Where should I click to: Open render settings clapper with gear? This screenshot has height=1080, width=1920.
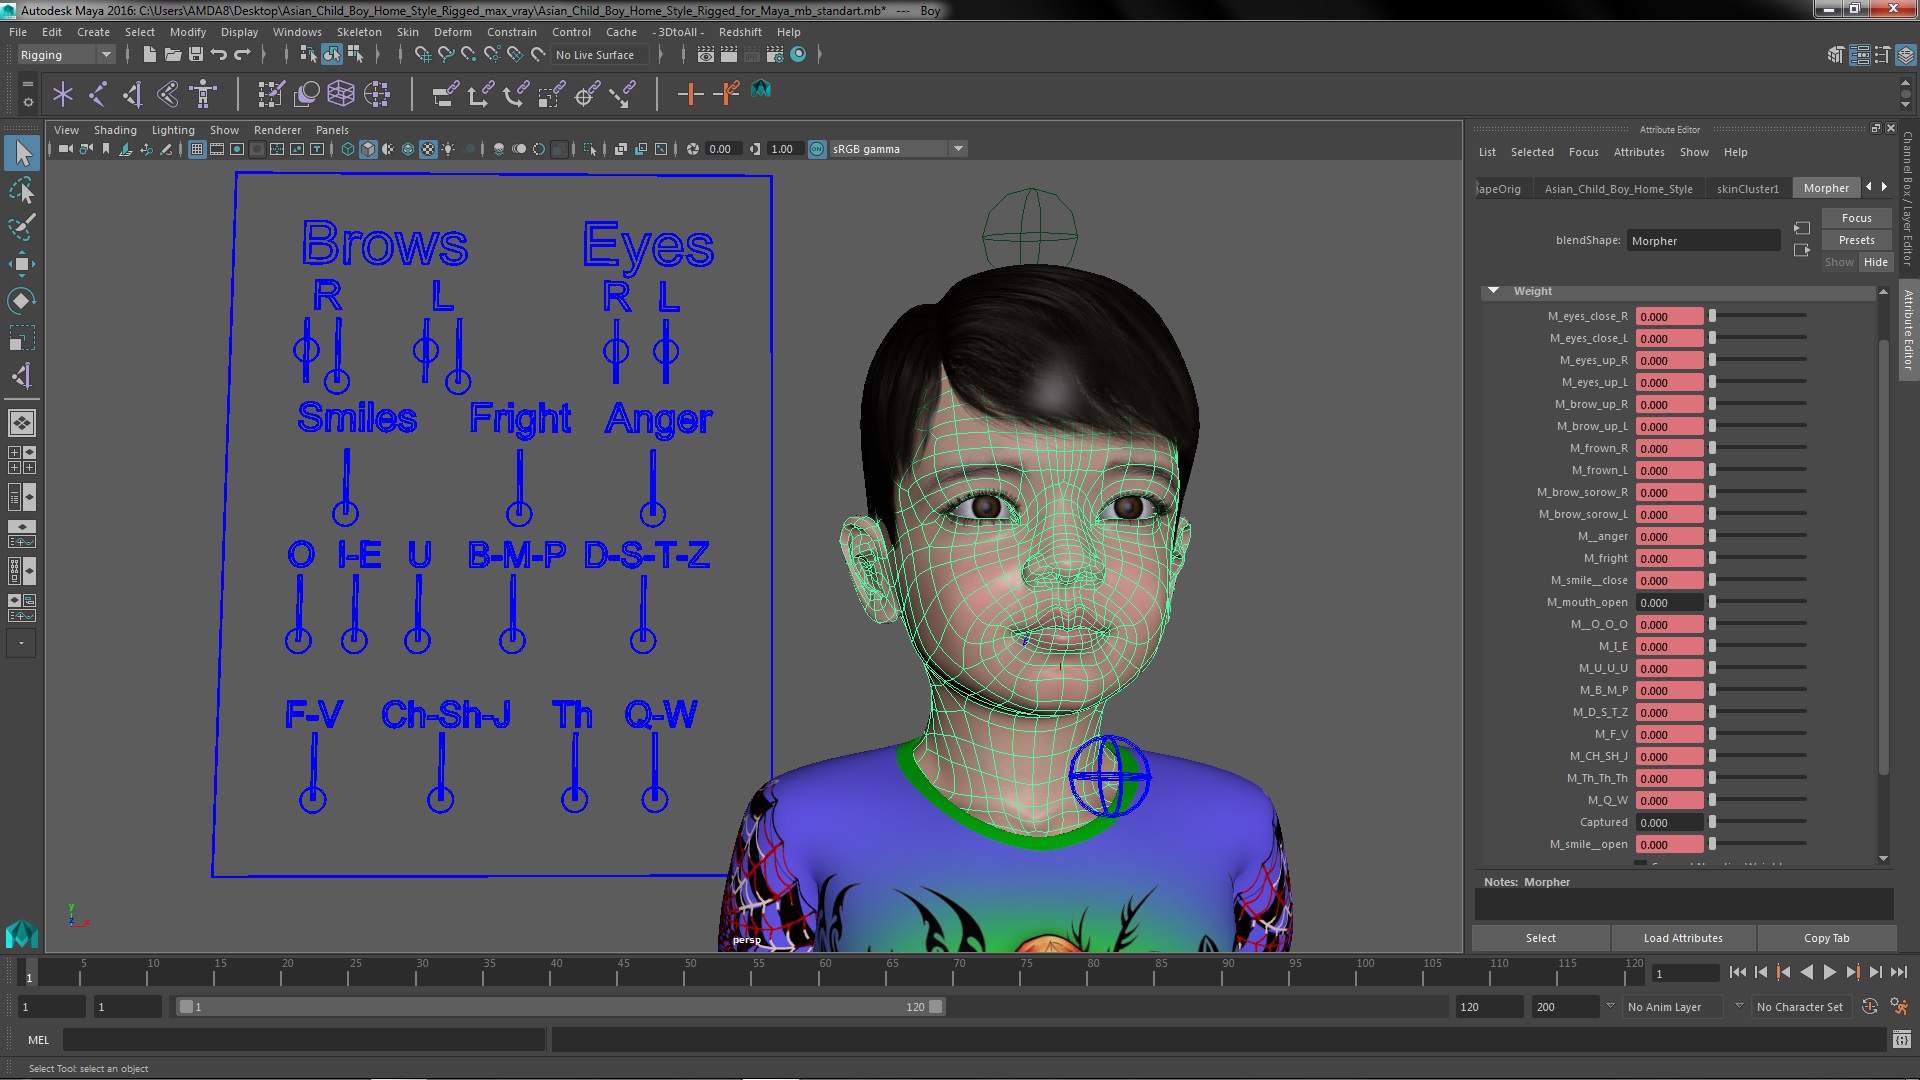775,54
